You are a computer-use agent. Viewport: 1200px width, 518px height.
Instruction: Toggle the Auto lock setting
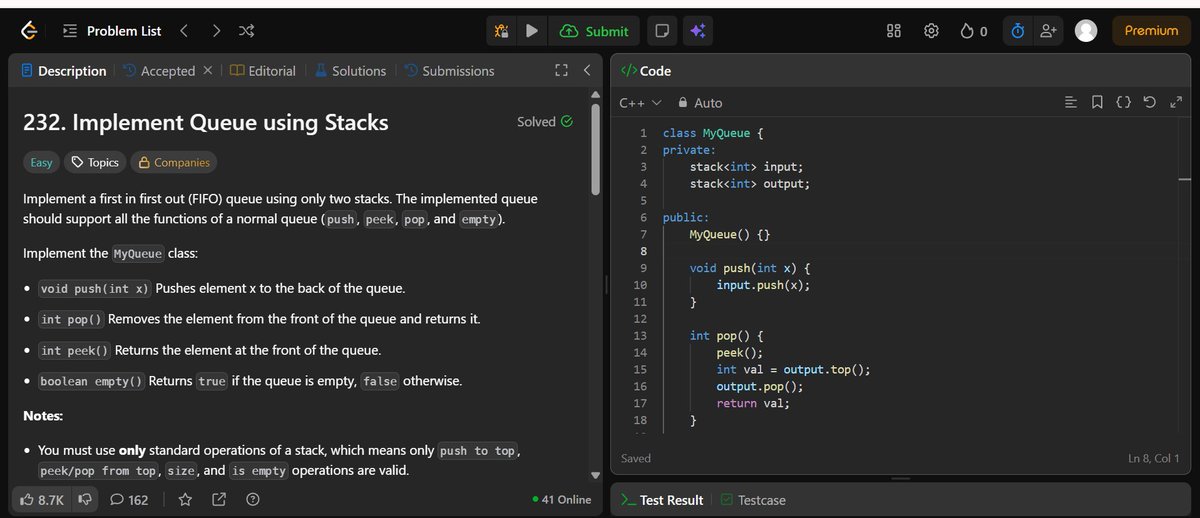pos(700,103)
